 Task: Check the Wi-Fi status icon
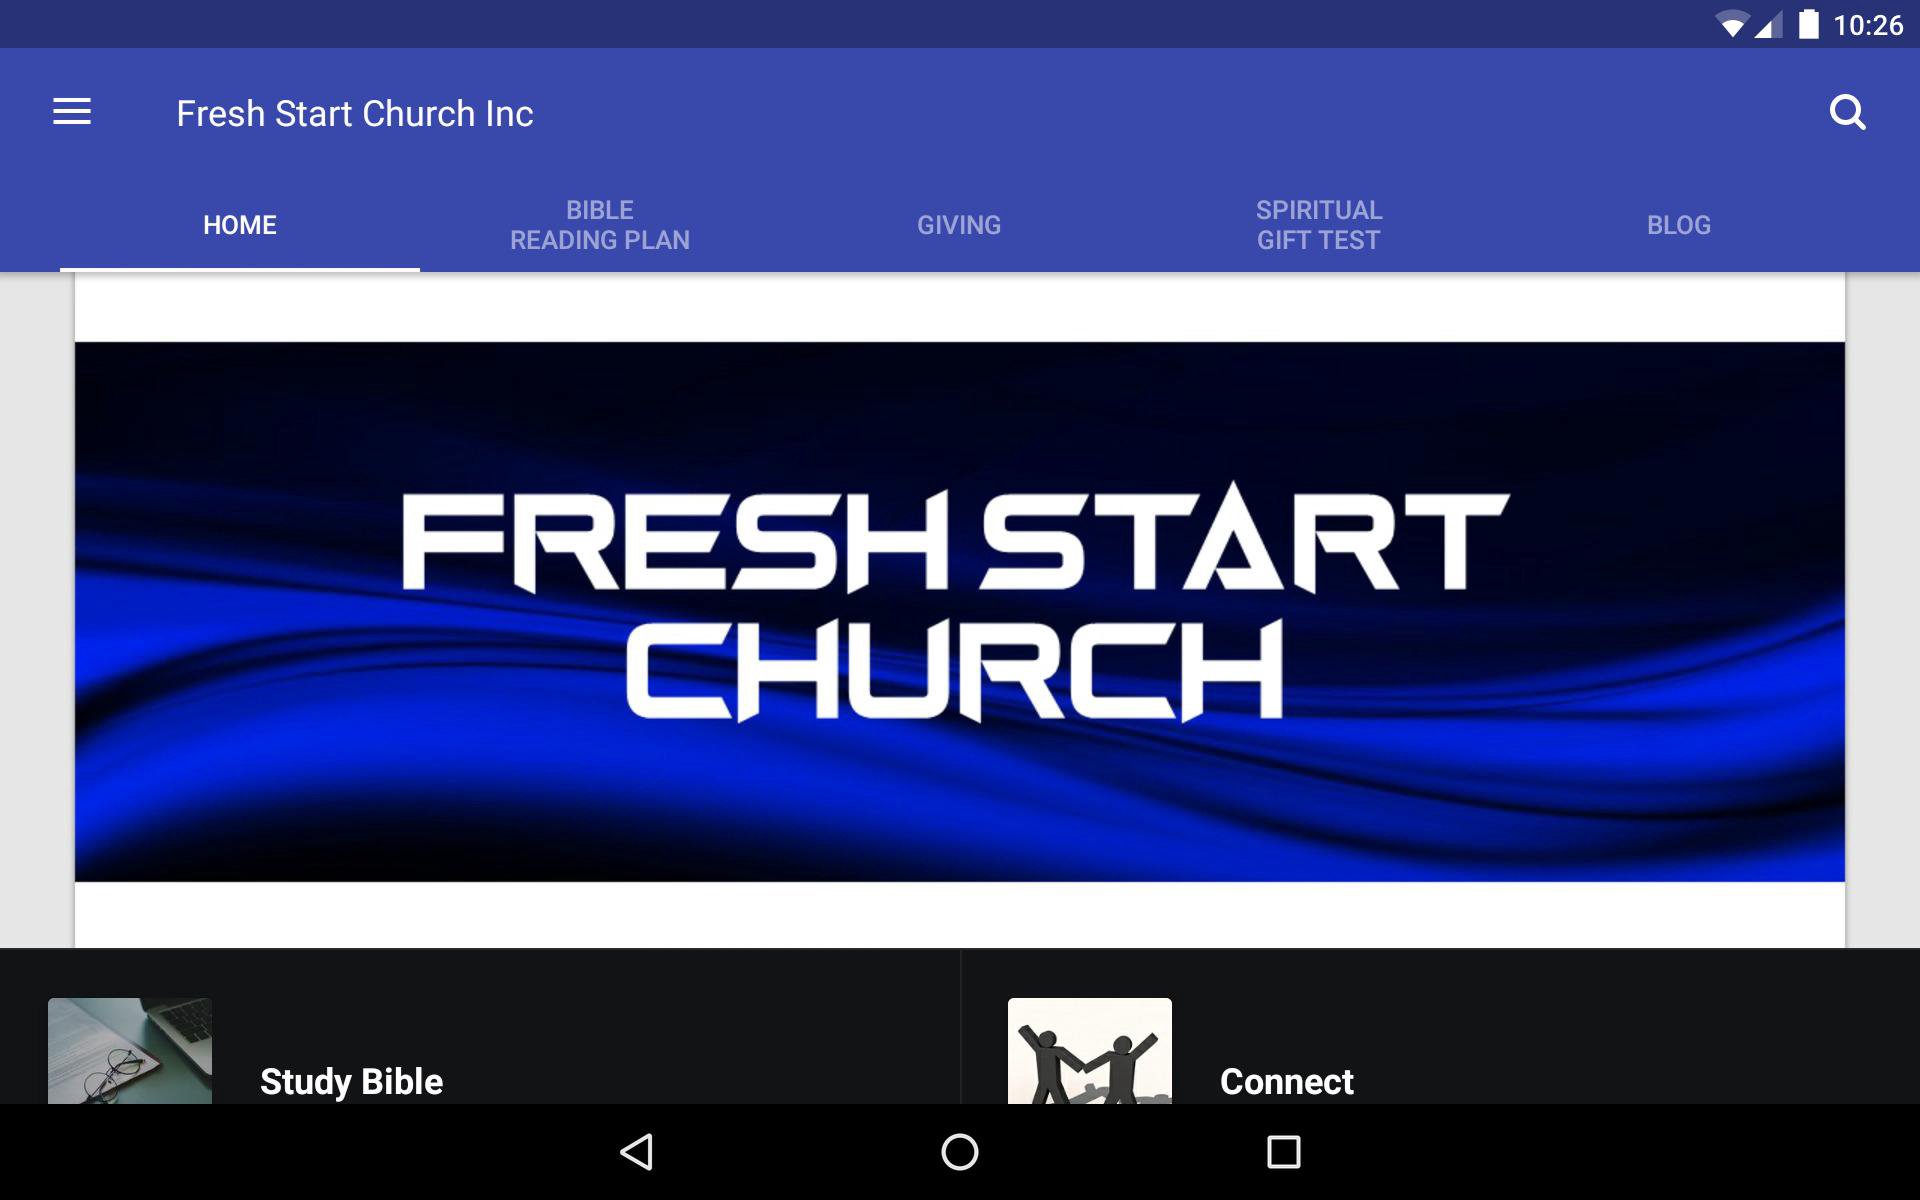click(1731, 25)
